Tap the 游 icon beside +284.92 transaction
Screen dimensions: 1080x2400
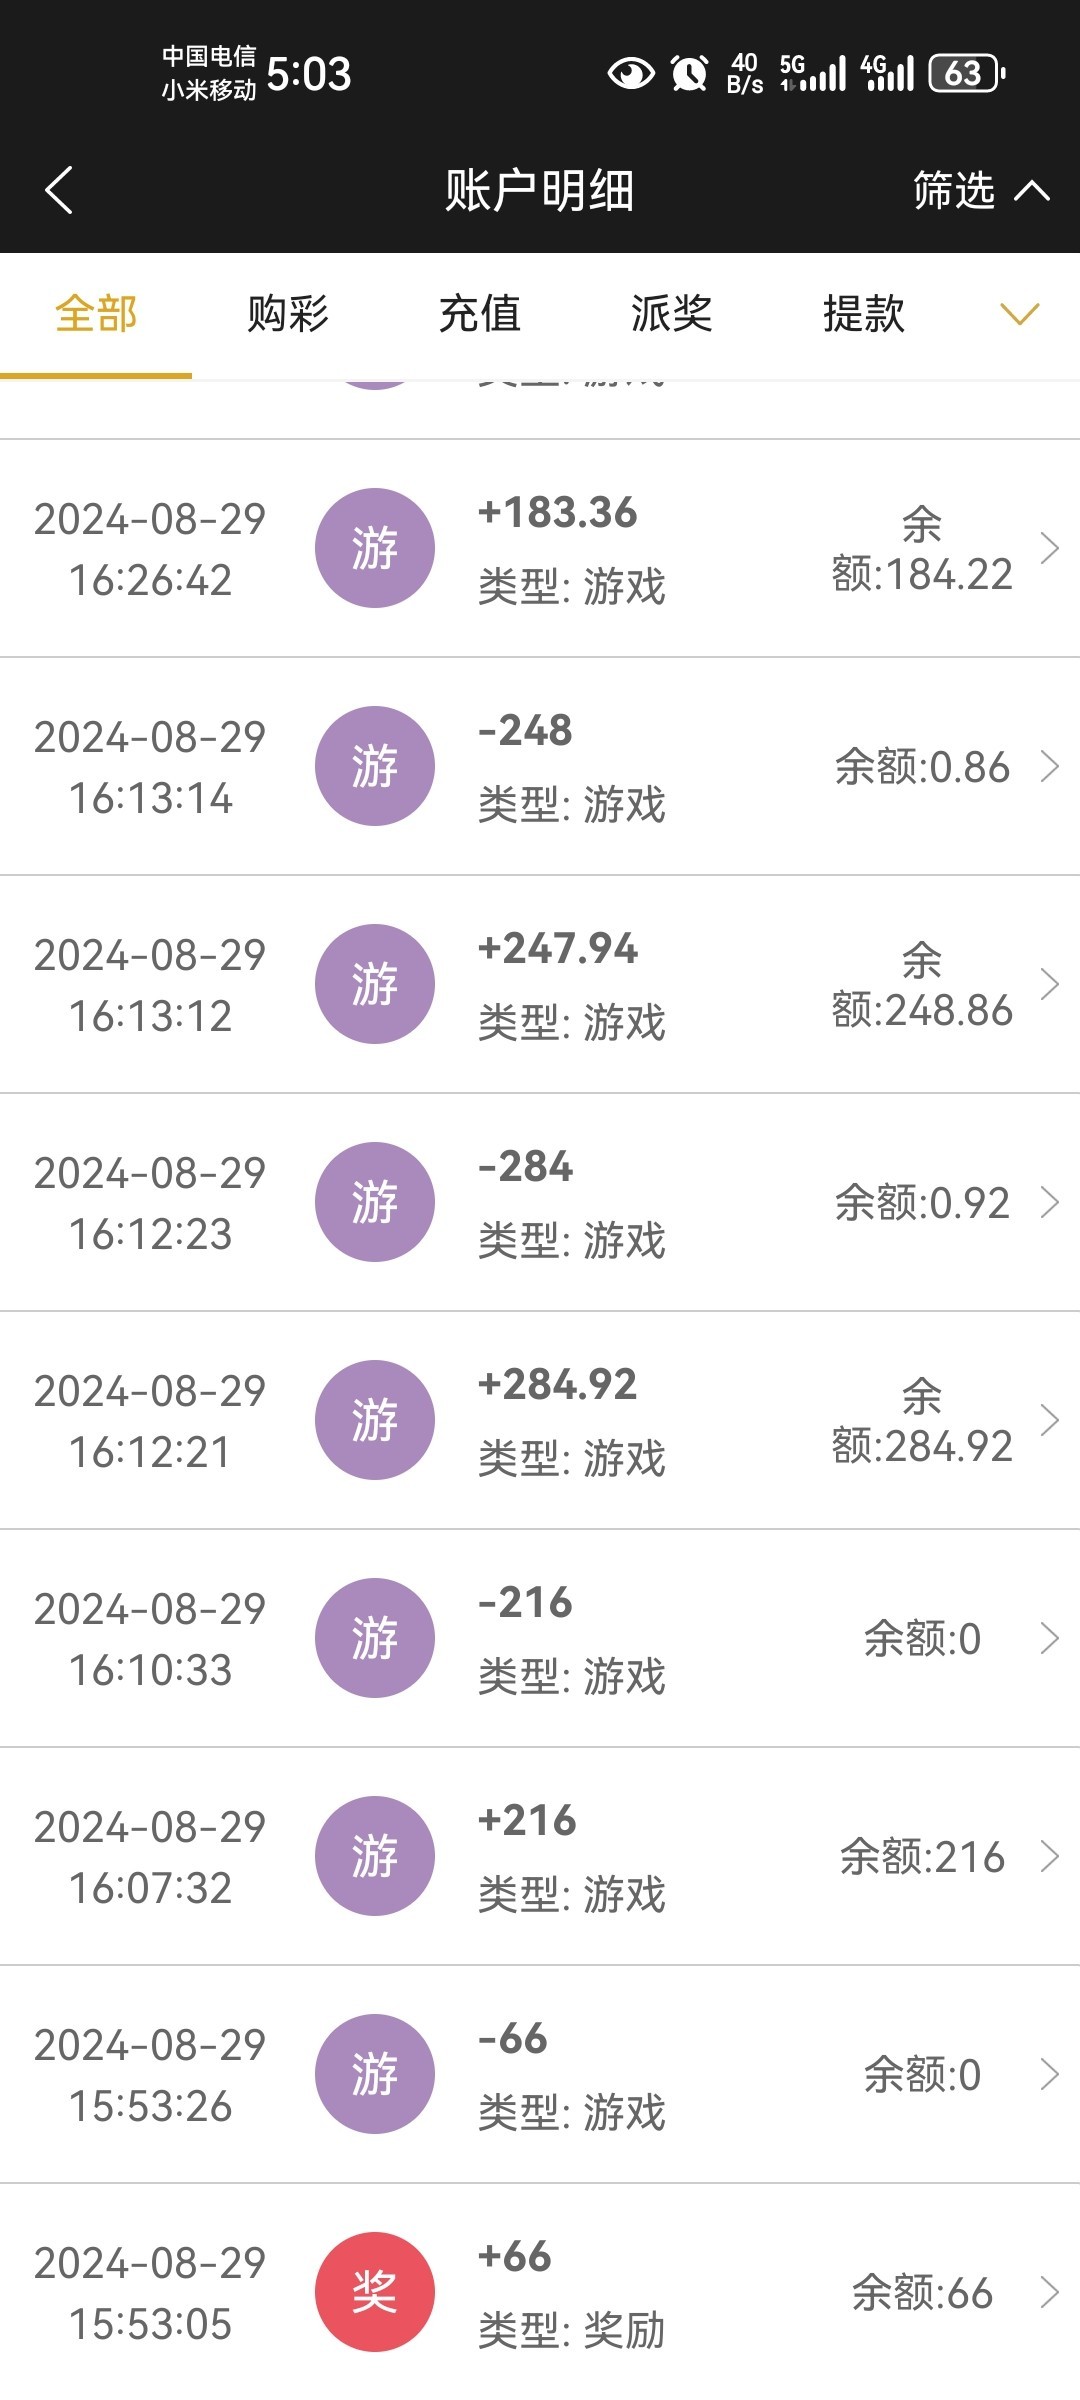click(374, 1420)
